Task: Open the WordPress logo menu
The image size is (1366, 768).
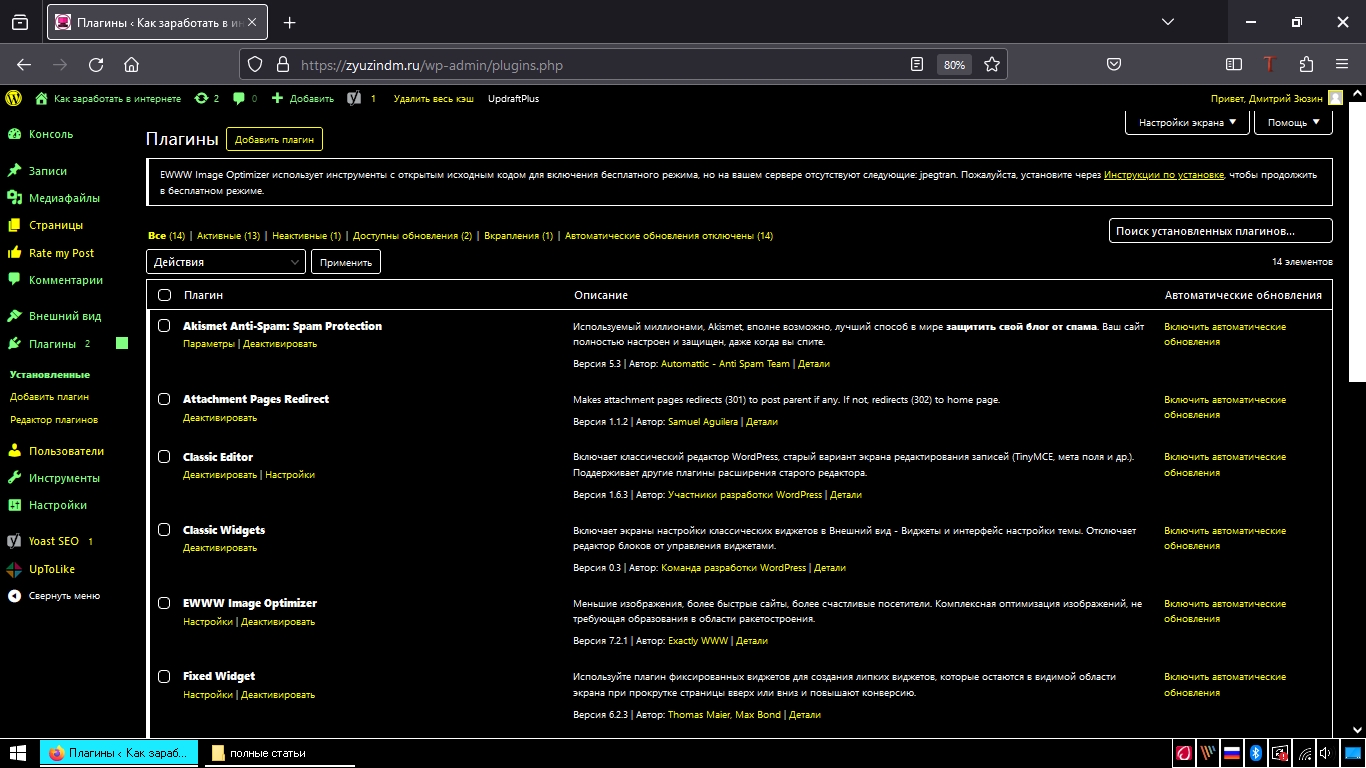Action: click(13, 98)
